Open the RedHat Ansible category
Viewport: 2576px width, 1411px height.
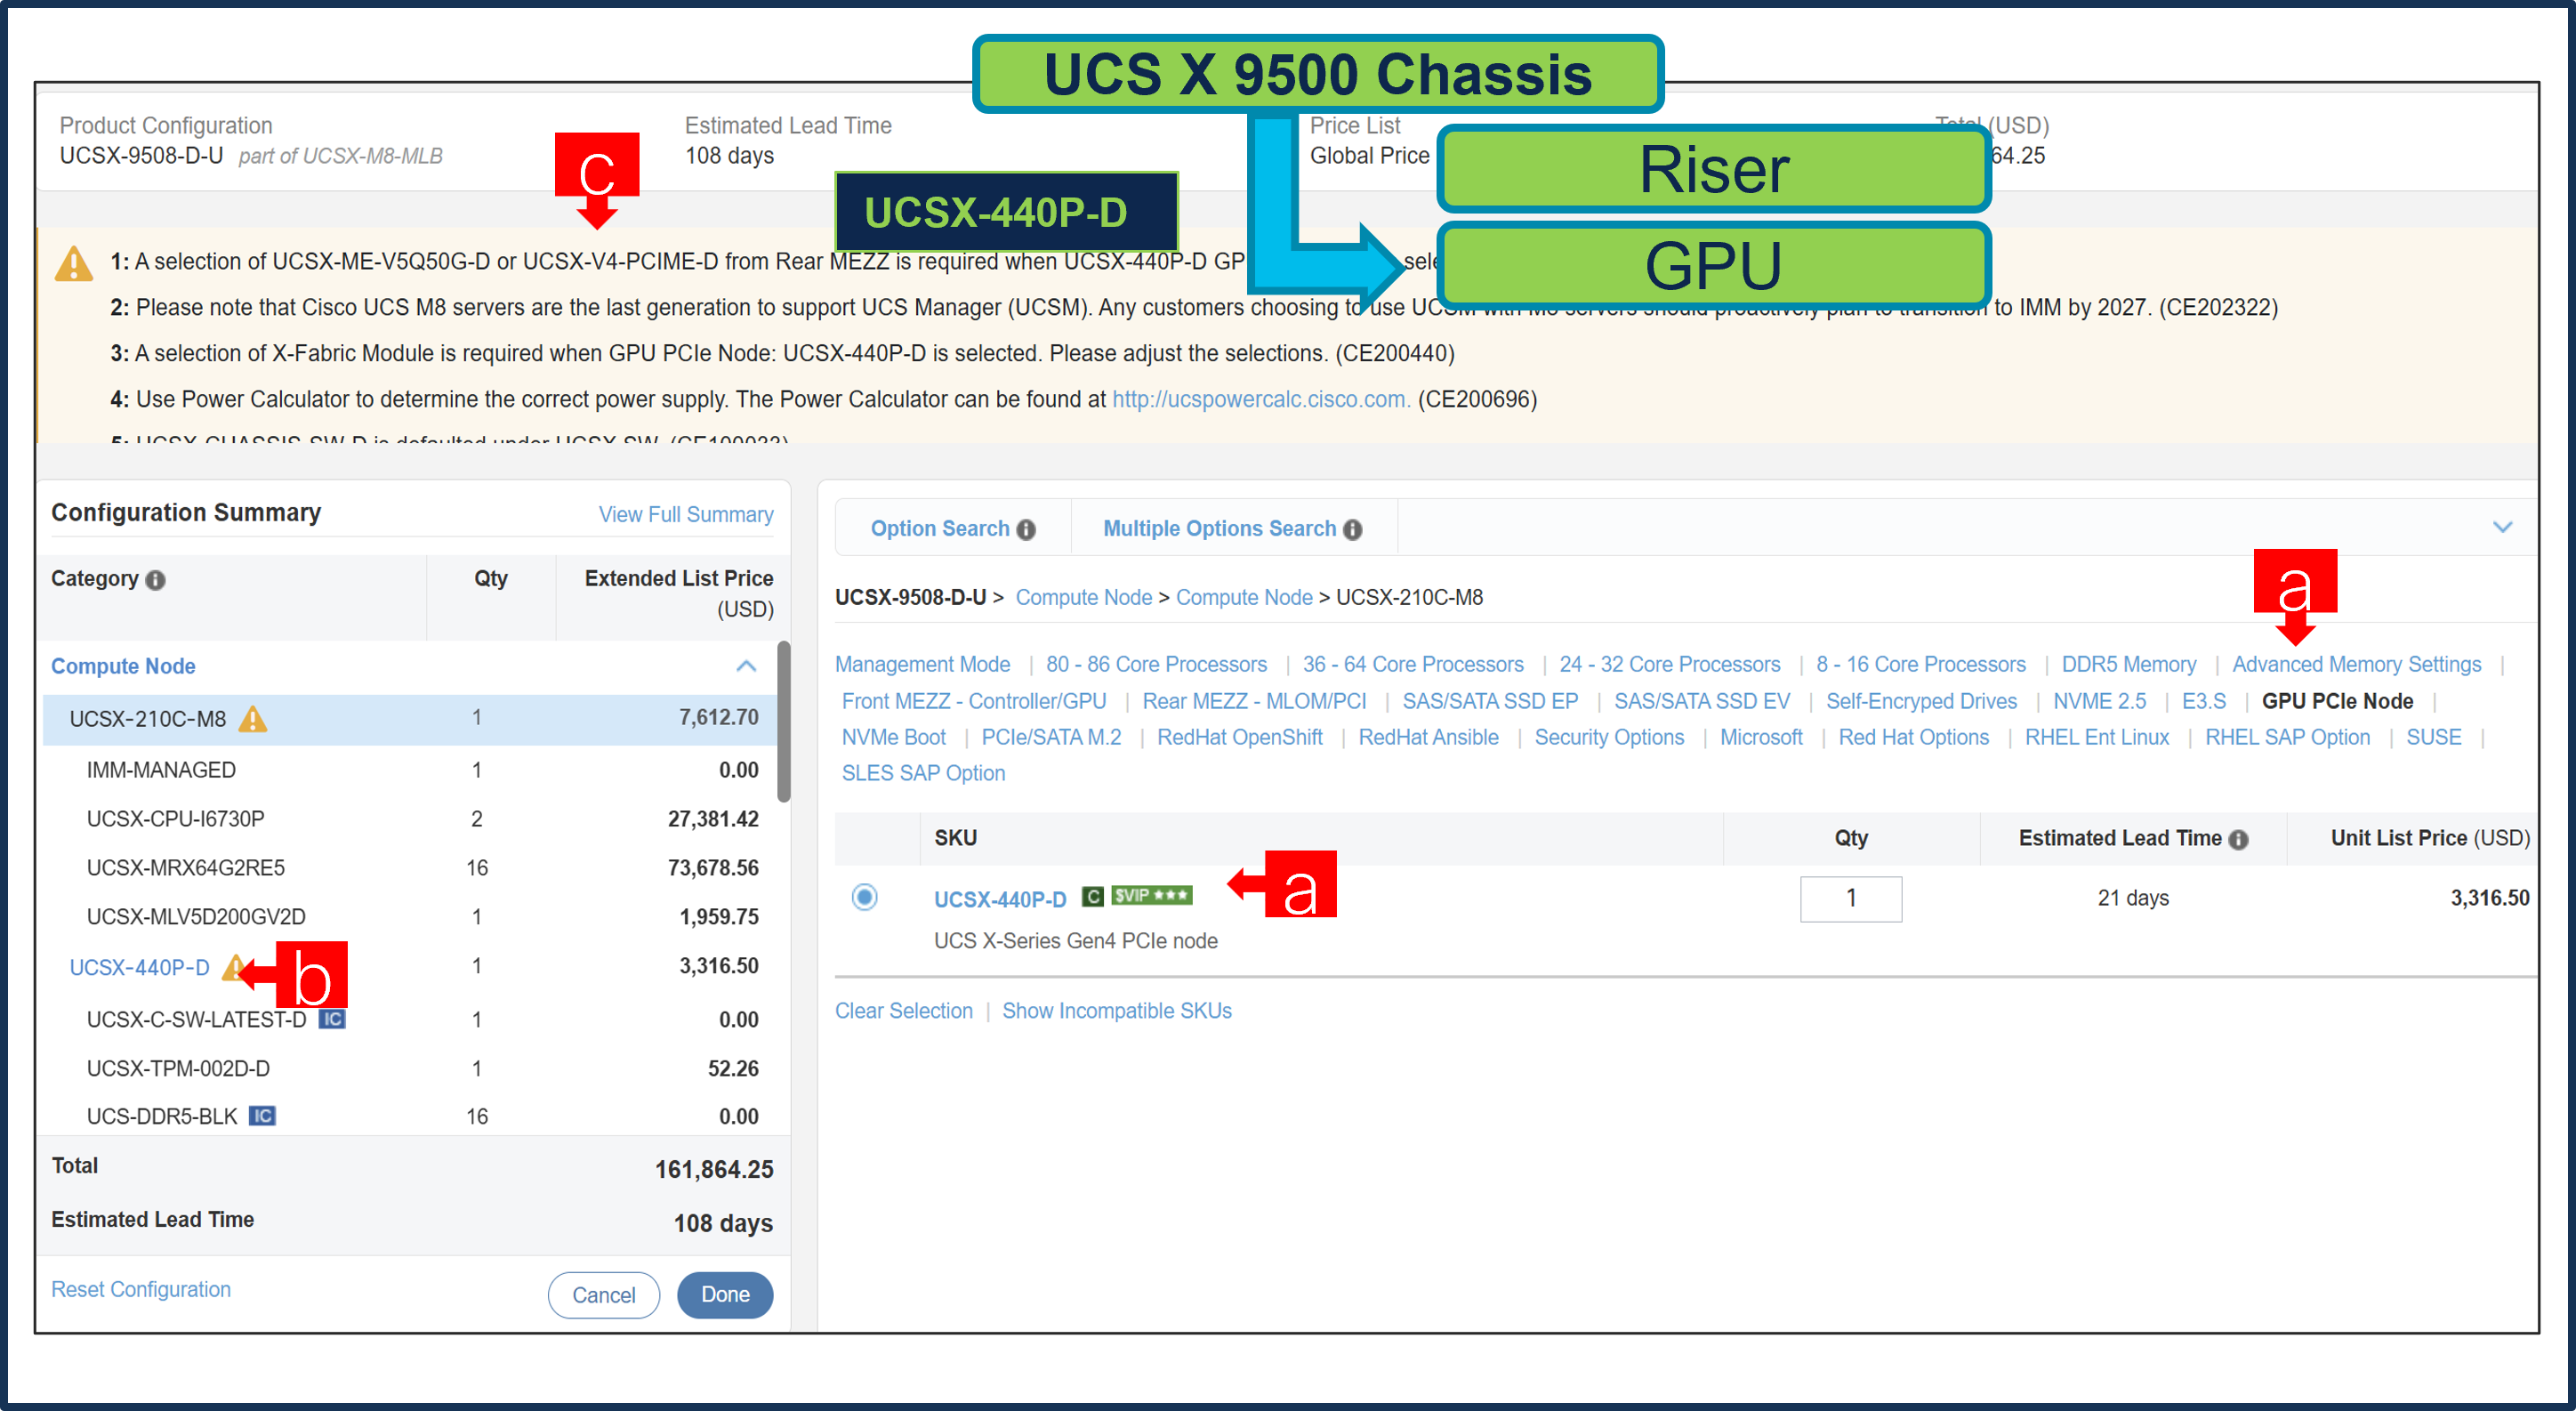[x=1428, y=737]
